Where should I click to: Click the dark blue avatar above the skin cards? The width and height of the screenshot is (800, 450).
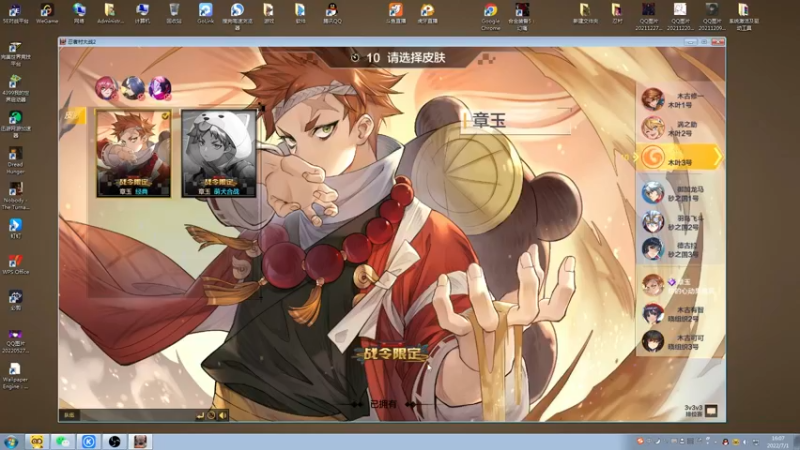[x=133, y=88]
